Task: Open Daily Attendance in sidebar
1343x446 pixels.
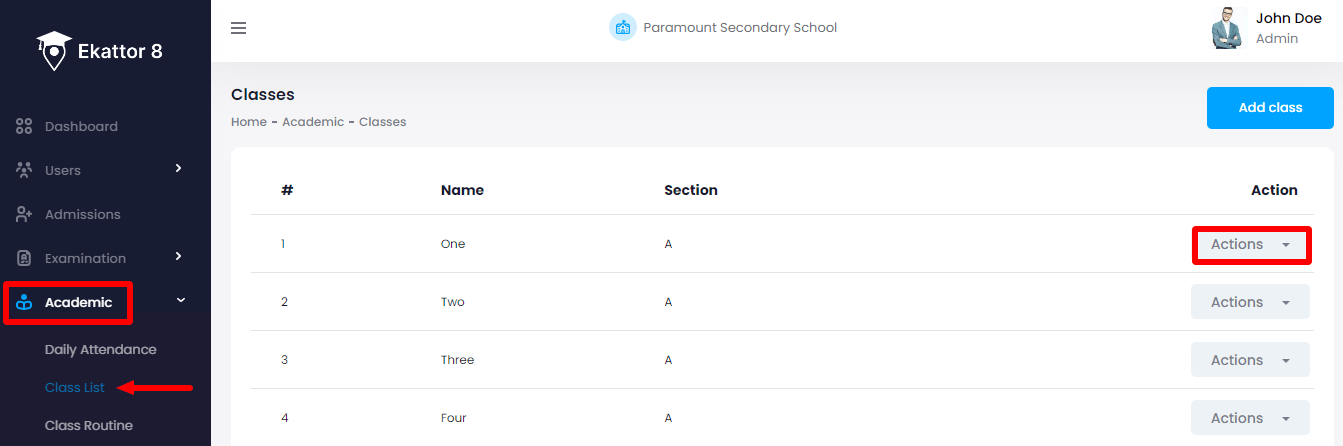Action: pos(100,350)
